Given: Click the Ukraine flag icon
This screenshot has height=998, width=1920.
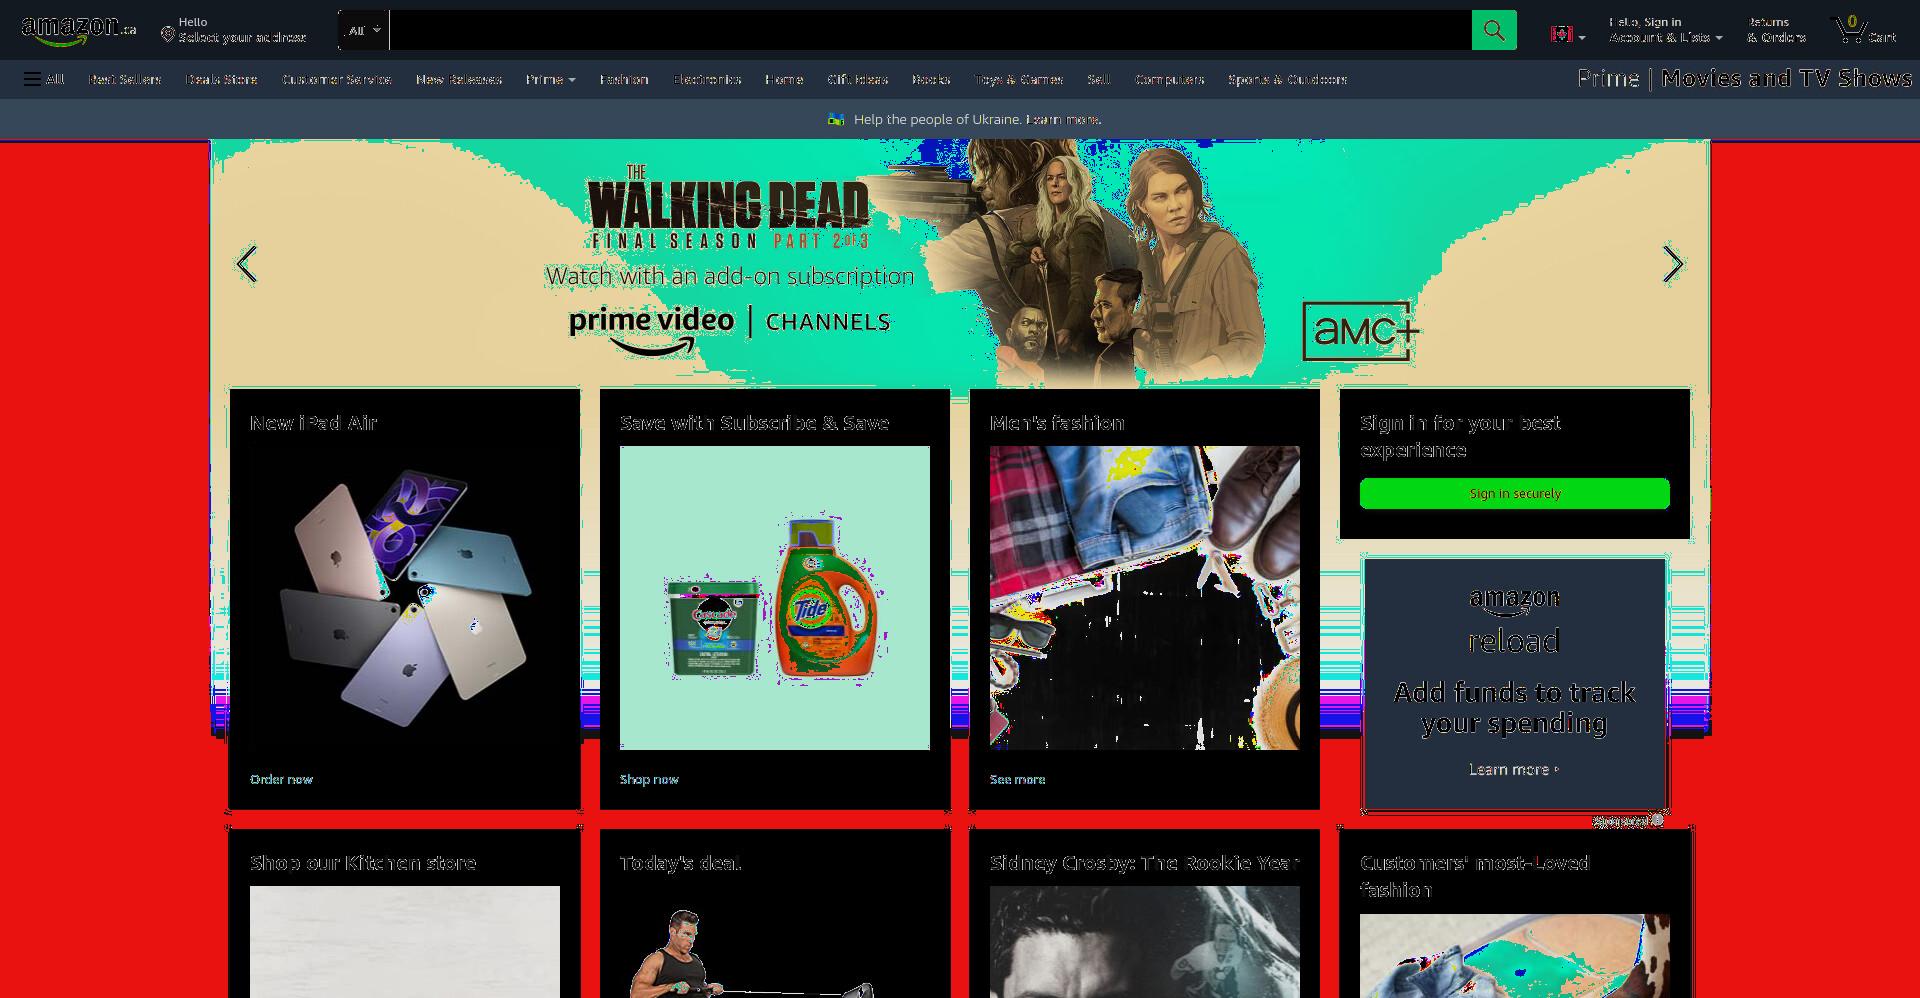Looking at the screenshot, I should pyautogui.click(x=836, y=119).
